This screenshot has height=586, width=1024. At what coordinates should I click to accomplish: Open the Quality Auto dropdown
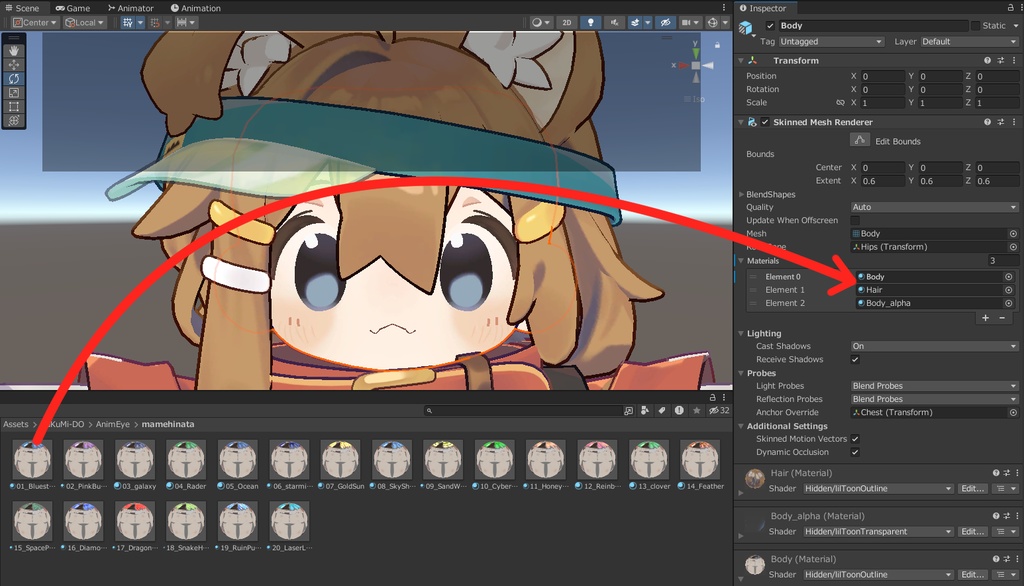pos(935,207)
